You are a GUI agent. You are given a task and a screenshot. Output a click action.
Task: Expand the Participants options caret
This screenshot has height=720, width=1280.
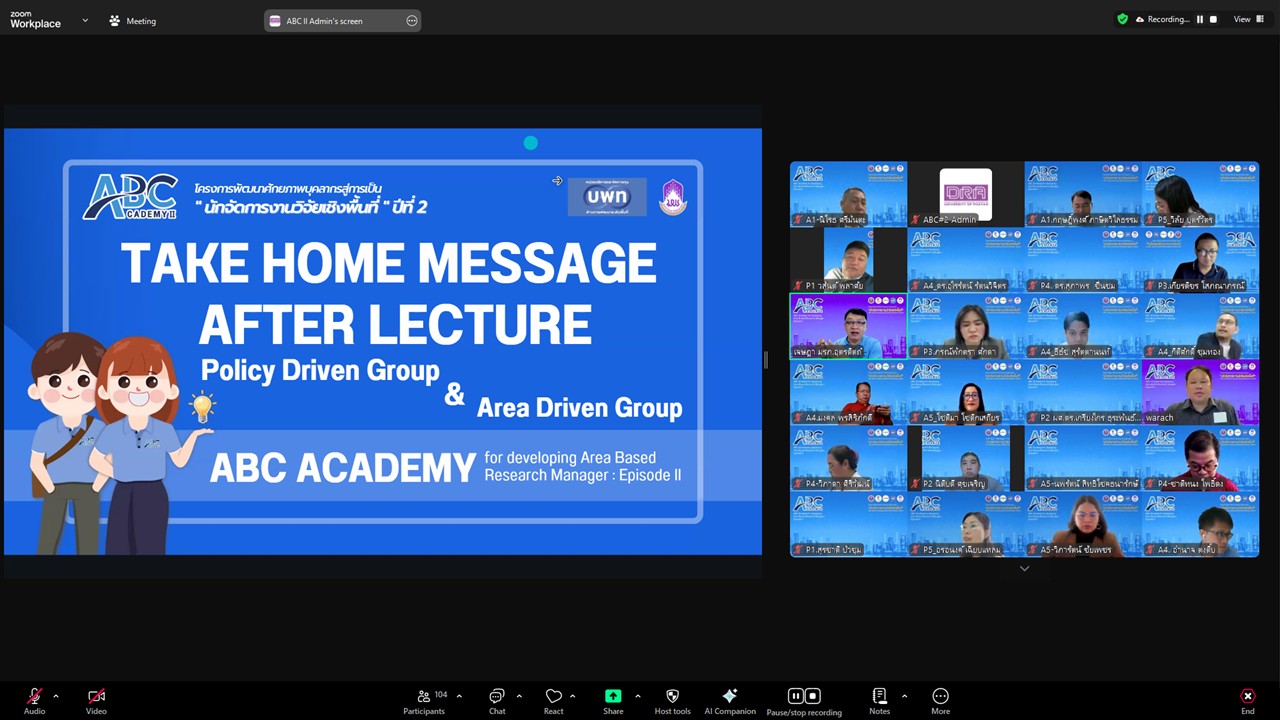[459, 696]
